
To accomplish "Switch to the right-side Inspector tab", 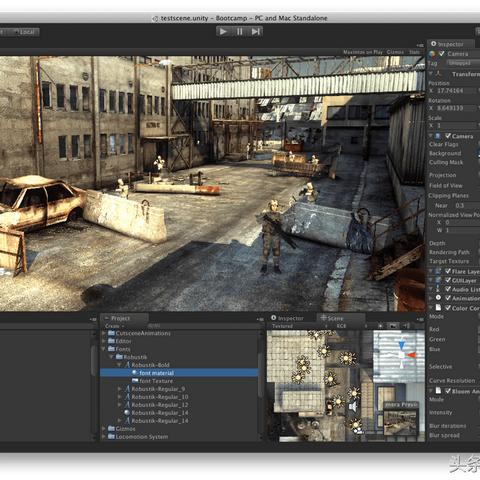I will pos(450,44).
